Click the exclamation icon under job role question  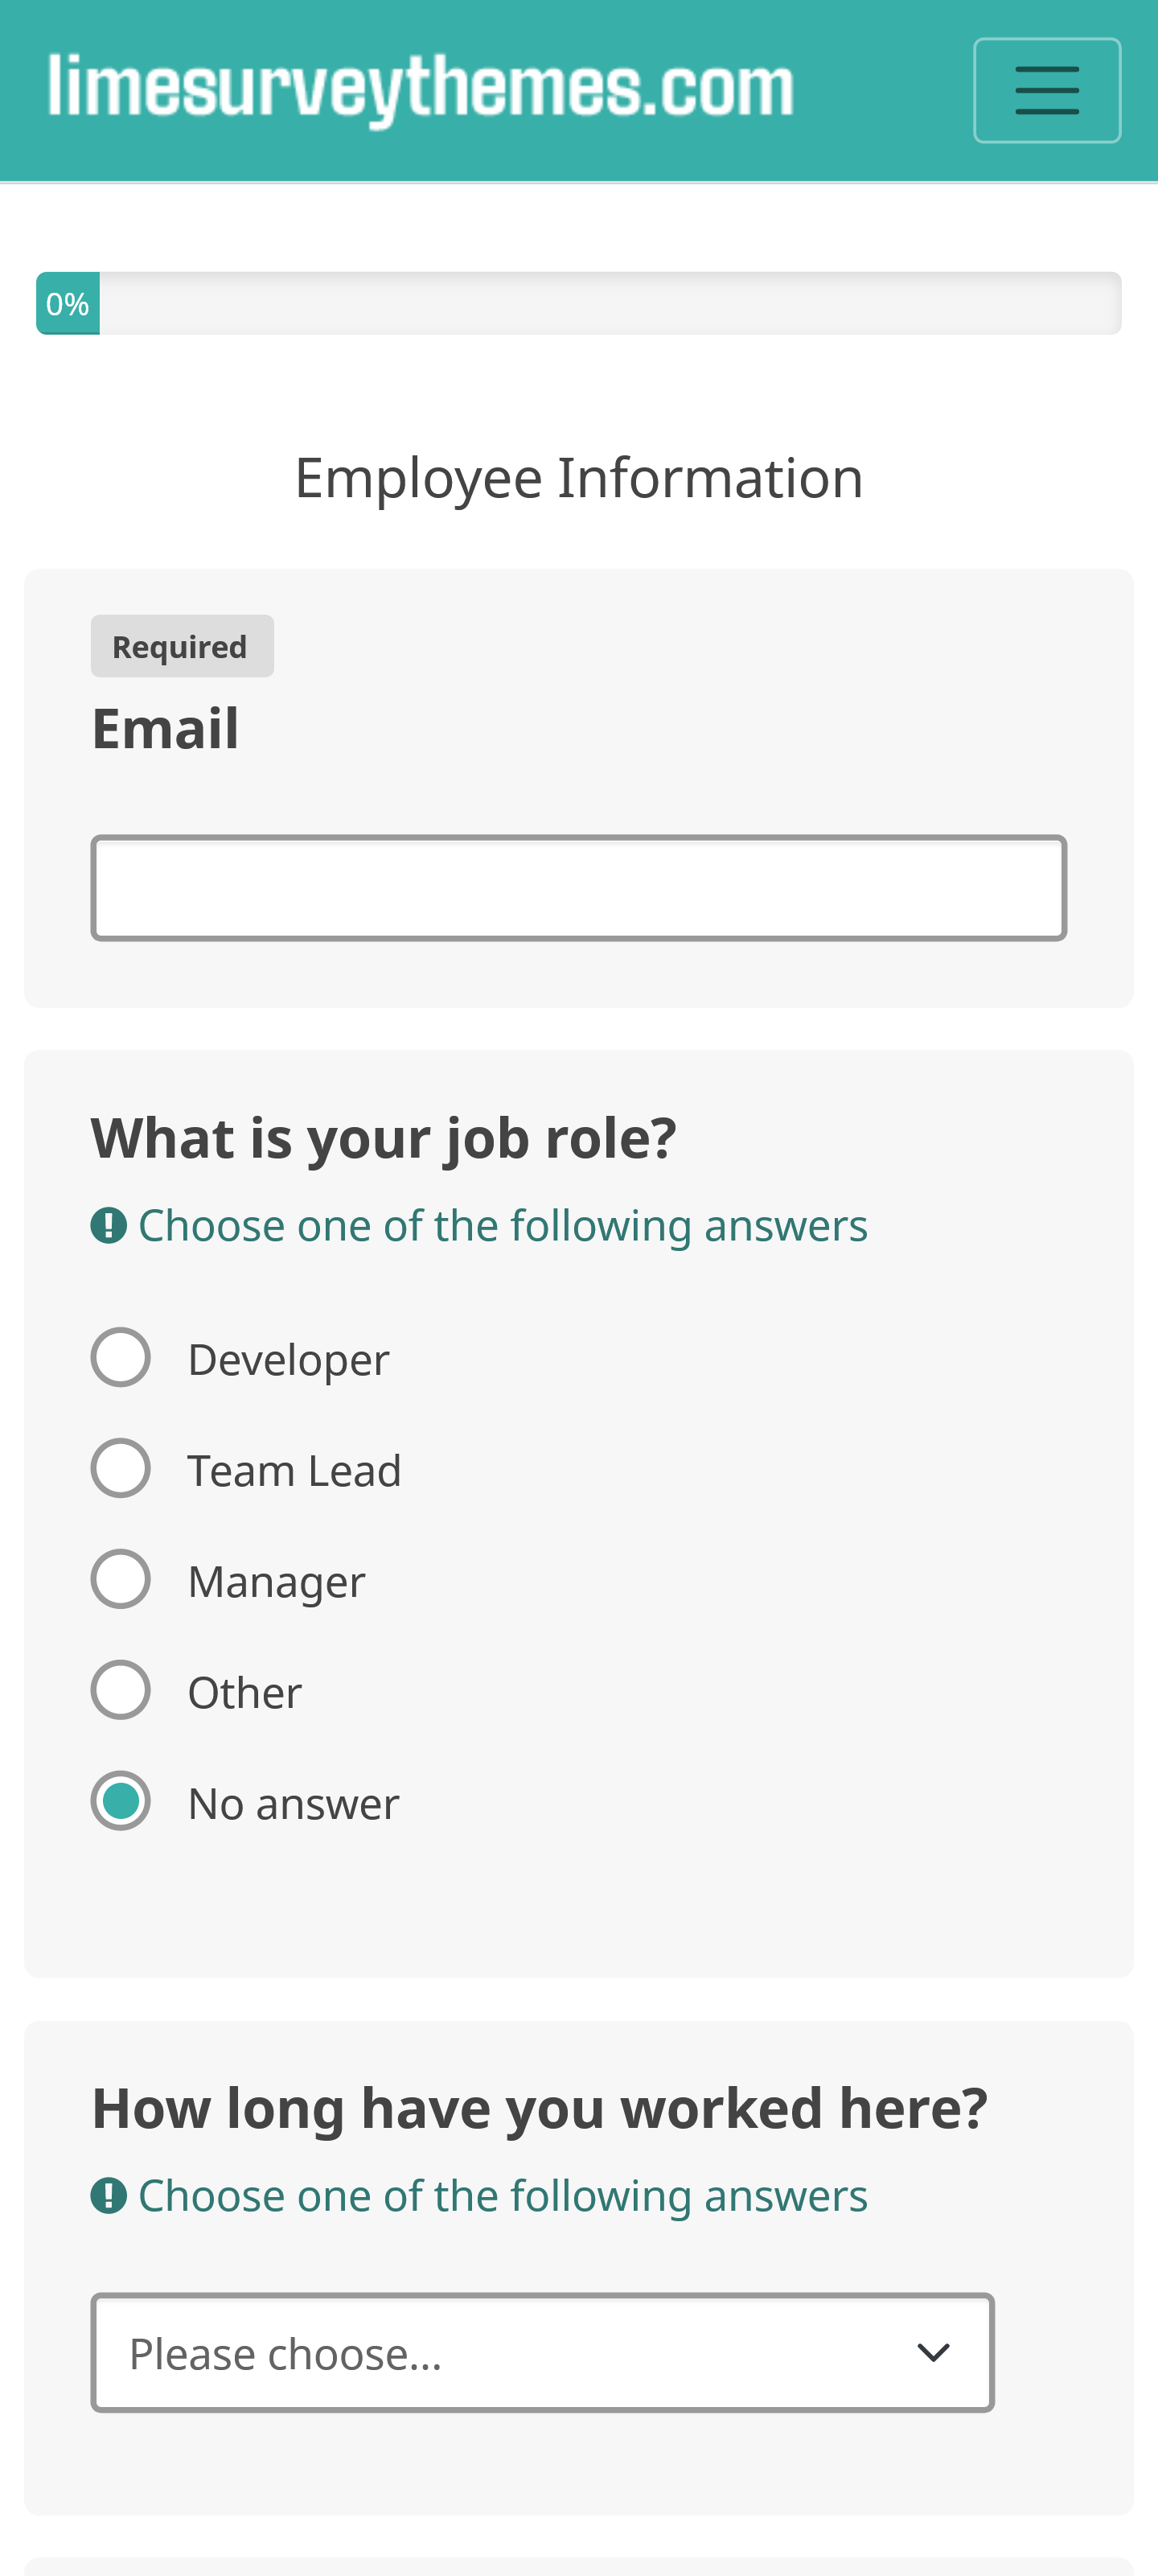pyautogui.click(x=108, y=1225)
